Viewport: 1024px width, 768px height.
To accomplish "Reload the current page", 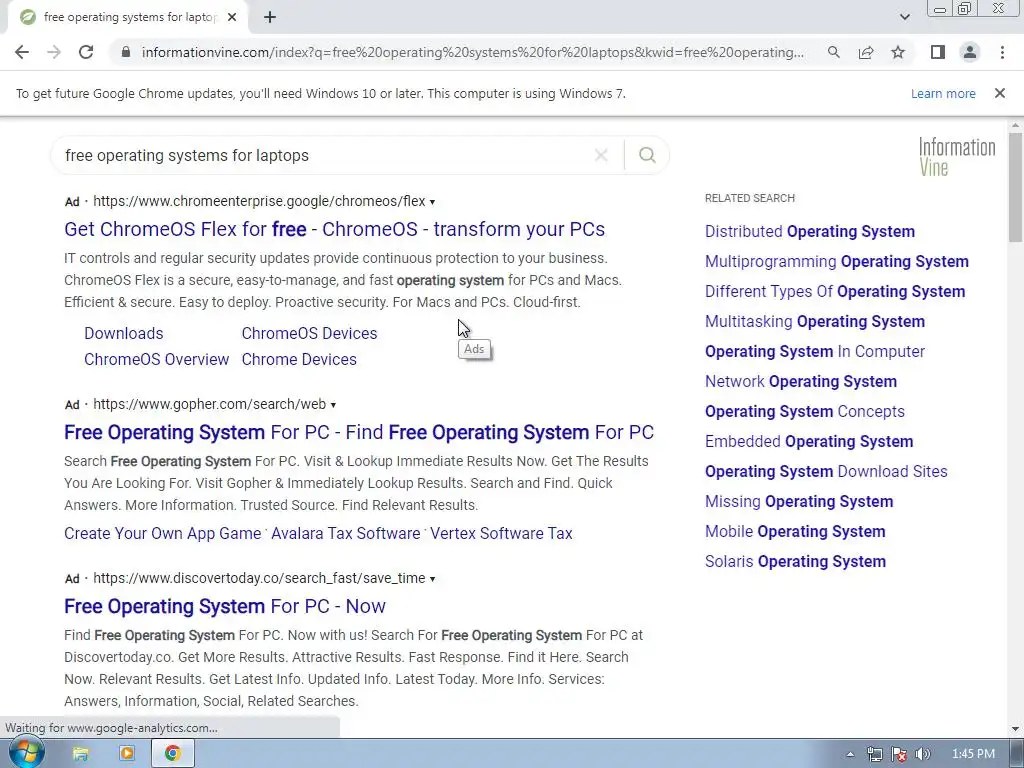I will coord(86,52).
